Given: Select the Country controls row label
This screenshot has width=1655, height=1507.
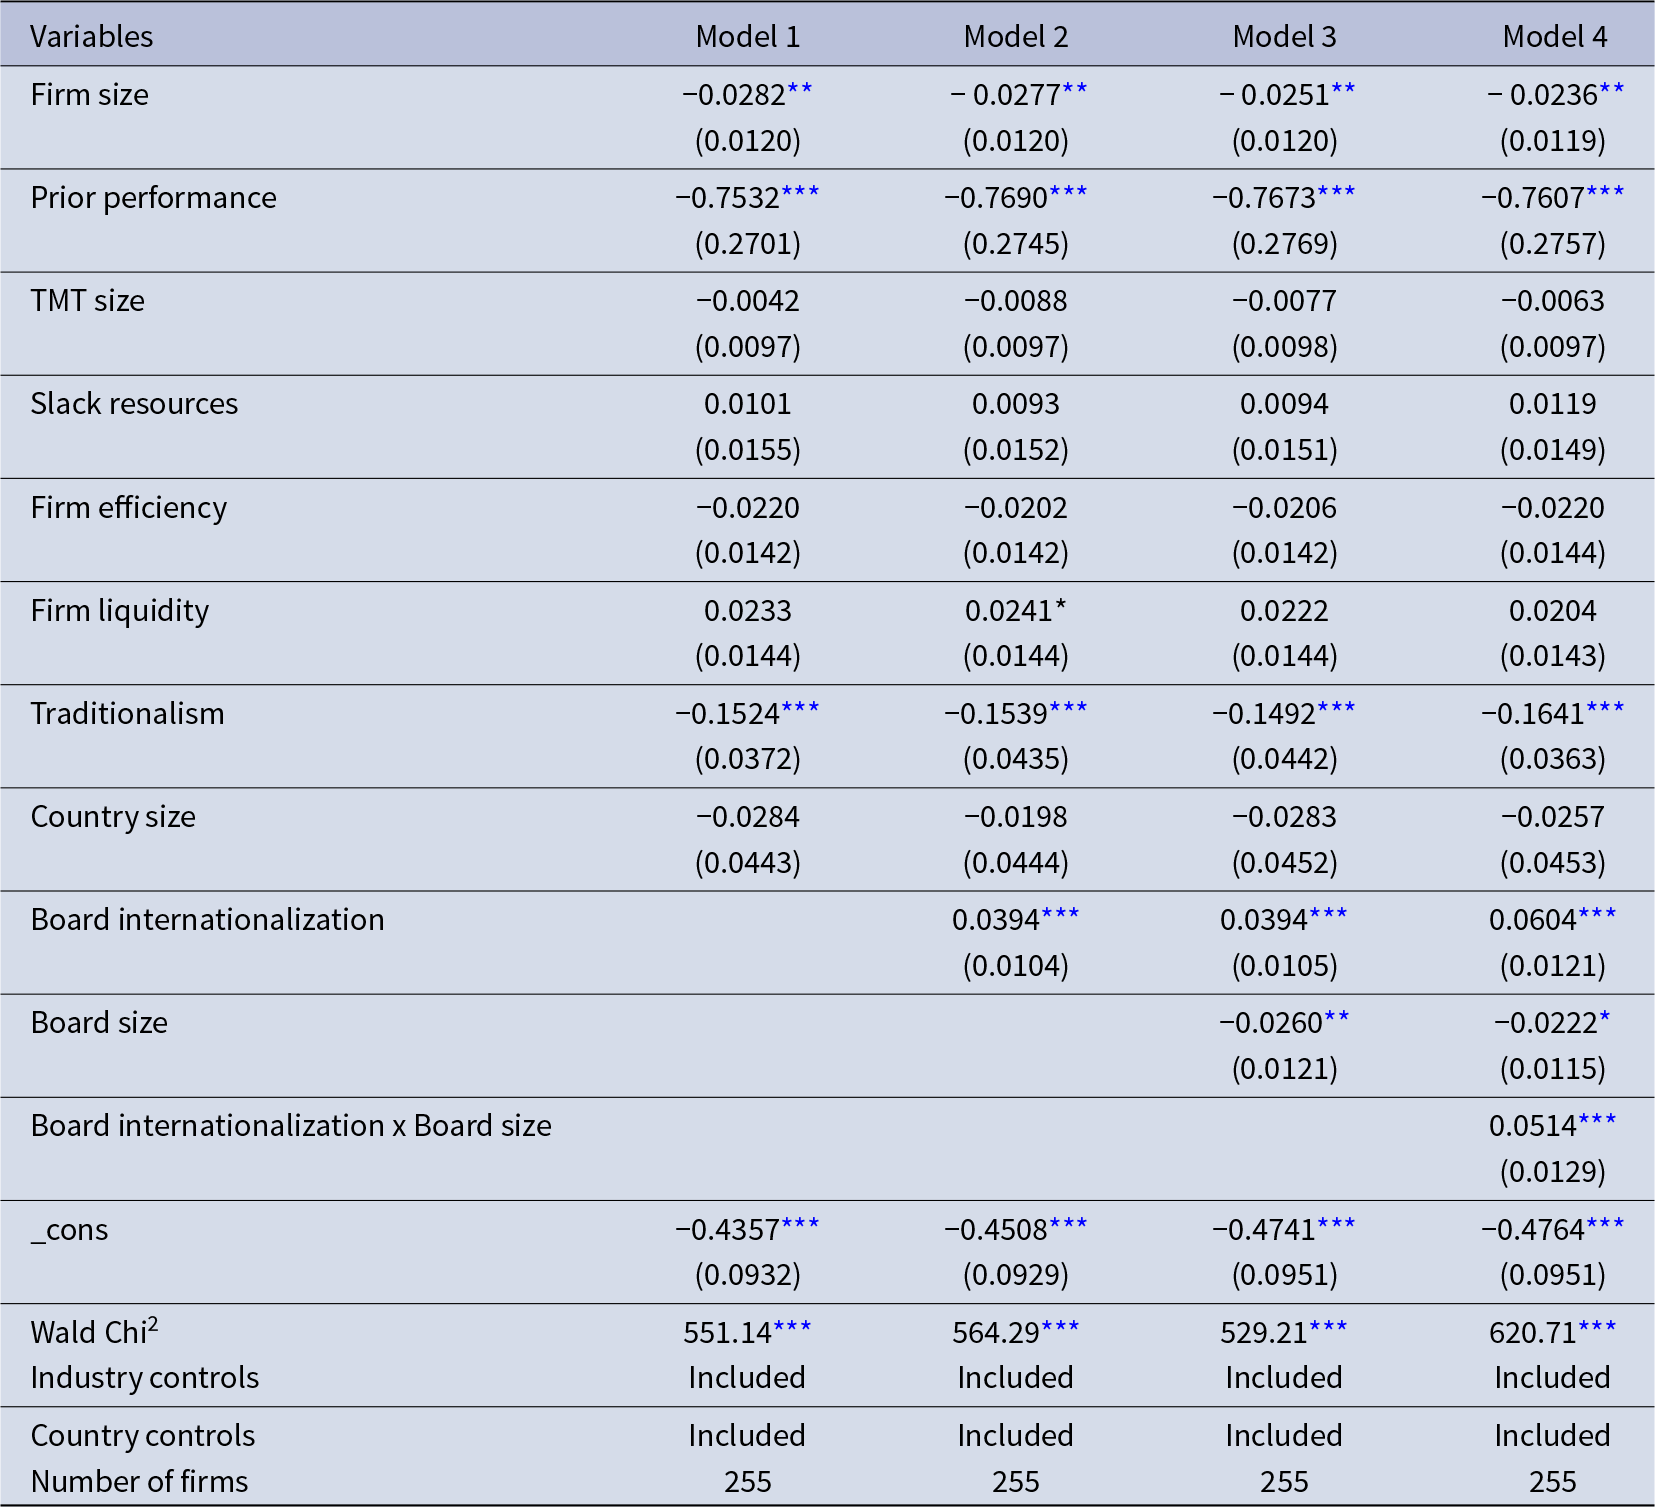Looking at the screenshot, I should coord(143,1436).
